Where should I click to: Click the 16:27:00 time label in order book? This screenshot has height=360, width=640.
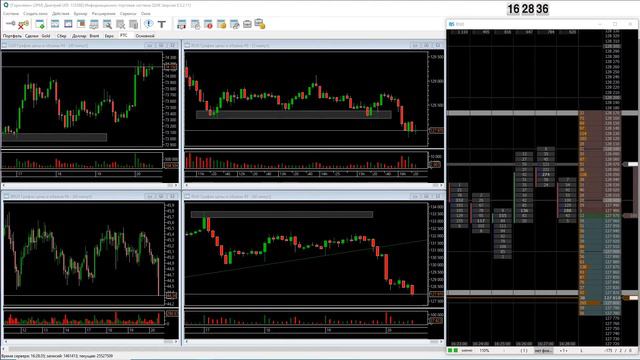[545, 344]
